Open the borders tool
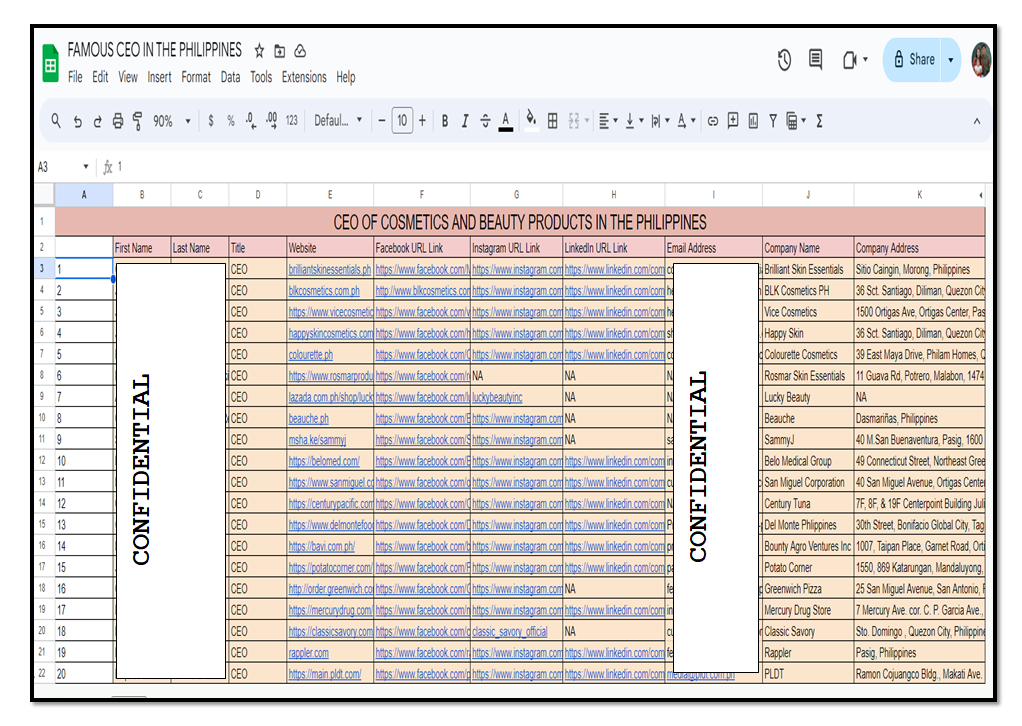The height and width of the screenshot is (726, 1022). pos(553,121)
